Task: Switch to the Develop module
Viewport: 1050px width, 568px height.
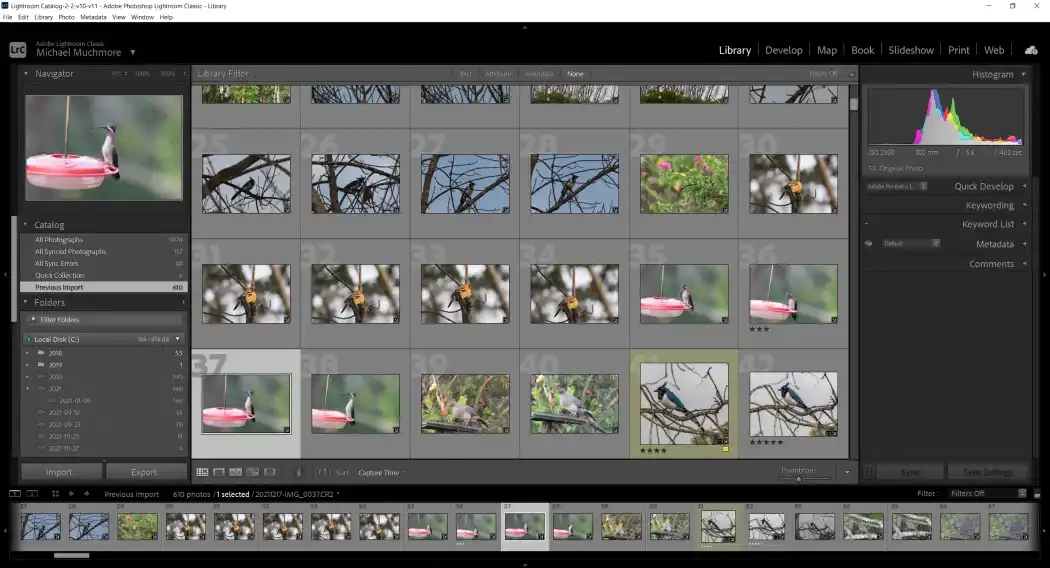Action: (x=783, y=50)
